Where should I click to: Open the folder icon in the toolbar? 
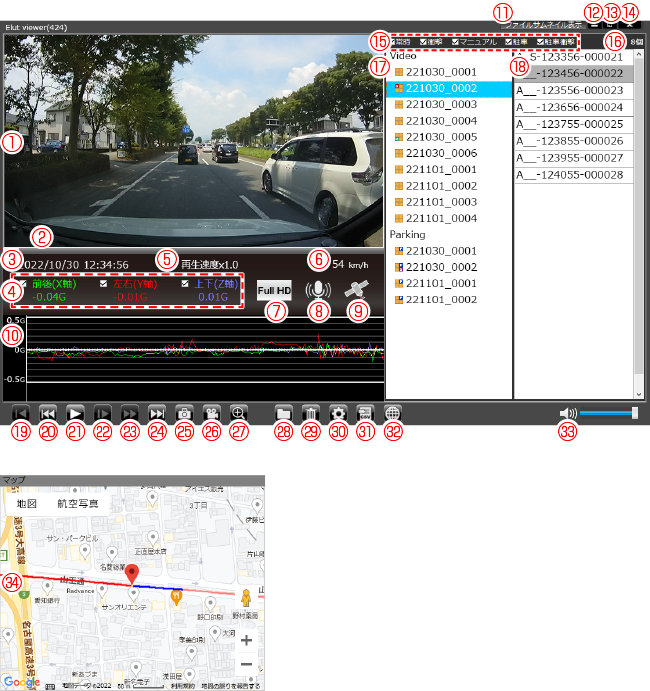(x=284, y=413)
